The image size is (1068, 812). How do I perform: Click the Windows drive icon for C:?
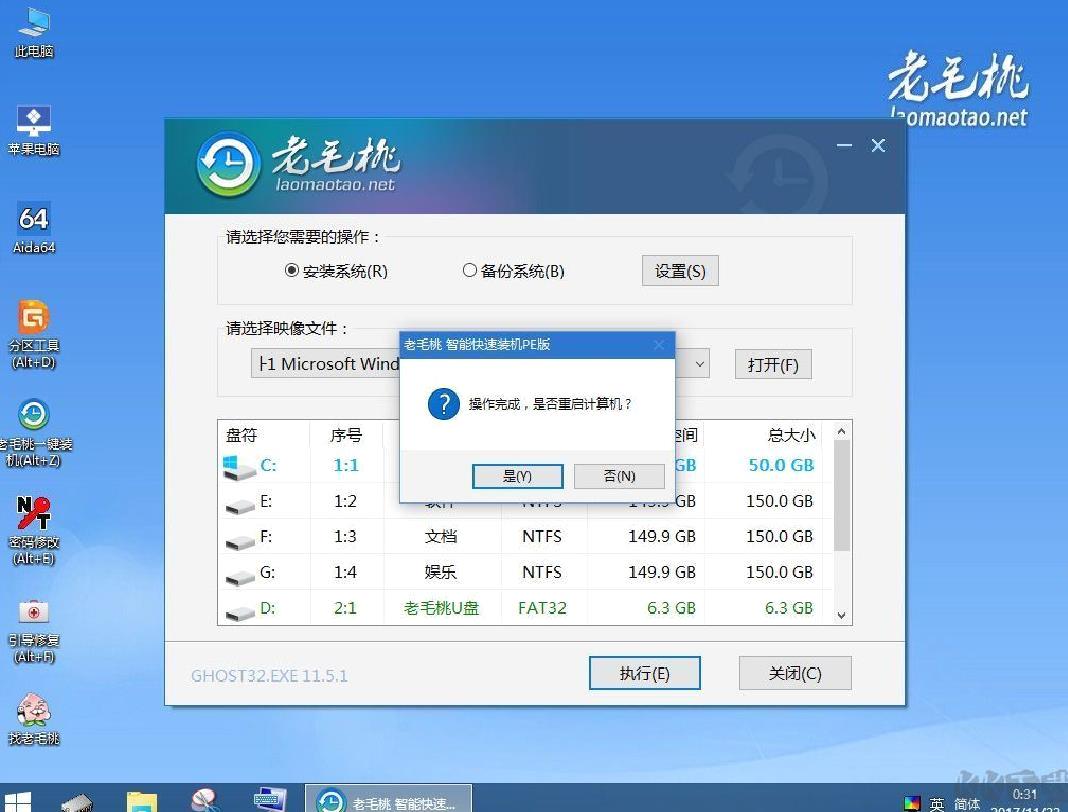pyautogui.click(x=238, y=467)
